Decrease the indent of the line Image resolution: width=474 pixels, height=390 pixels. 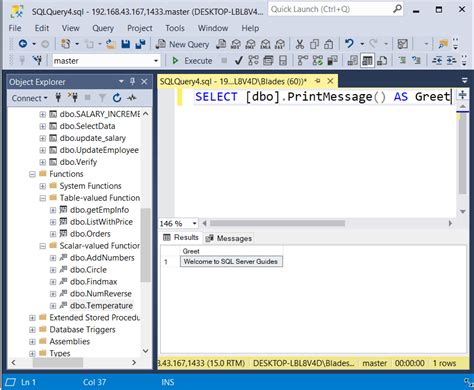(x=437, y=60)
